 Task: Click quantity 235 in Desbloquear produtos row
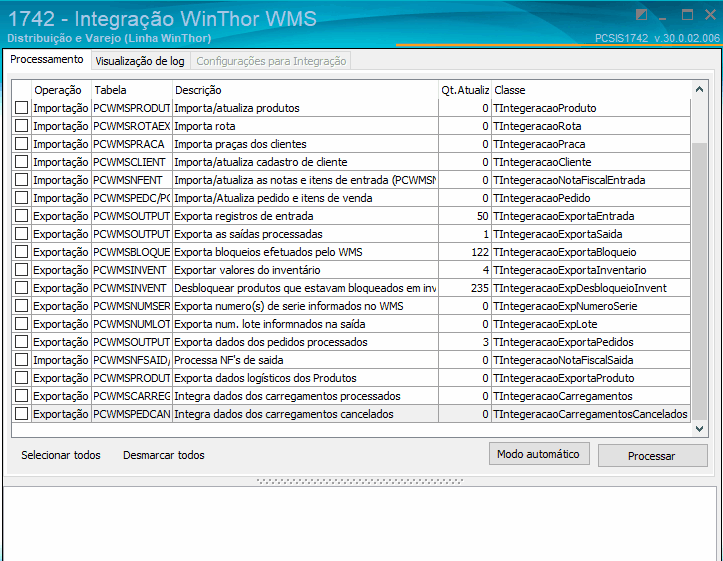pos(465,288)
